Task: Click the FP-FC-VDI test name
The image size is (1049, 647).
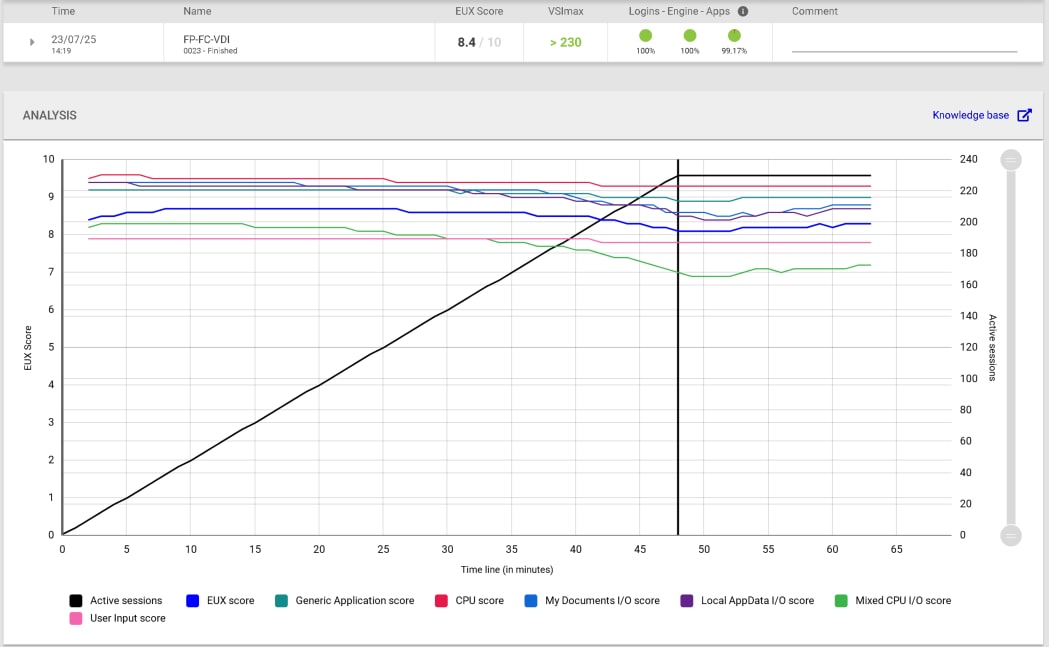Action: point(206,39)
